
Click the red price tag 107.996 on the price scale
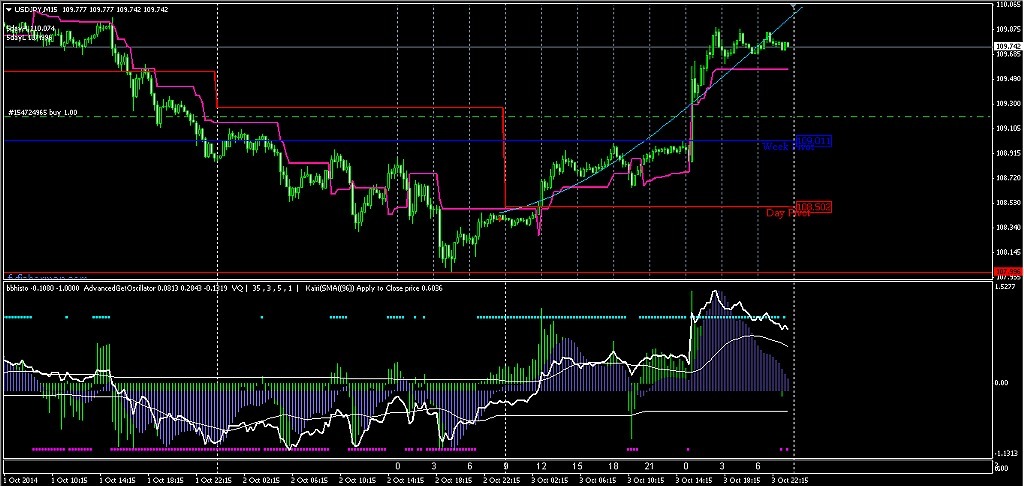click(1006, 271)
